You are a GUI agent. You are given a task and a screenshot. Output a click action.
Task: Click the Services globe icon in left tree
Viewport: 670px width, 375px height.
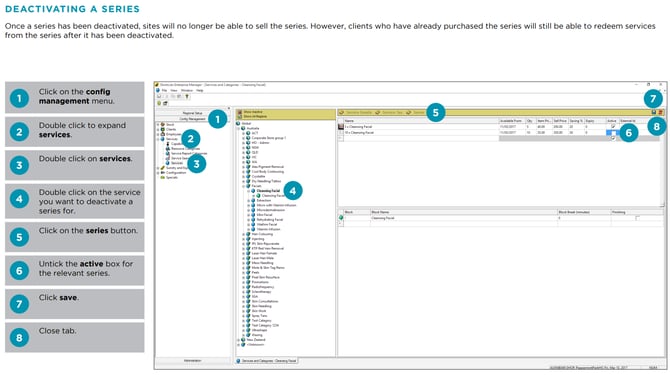pos(163,139)
